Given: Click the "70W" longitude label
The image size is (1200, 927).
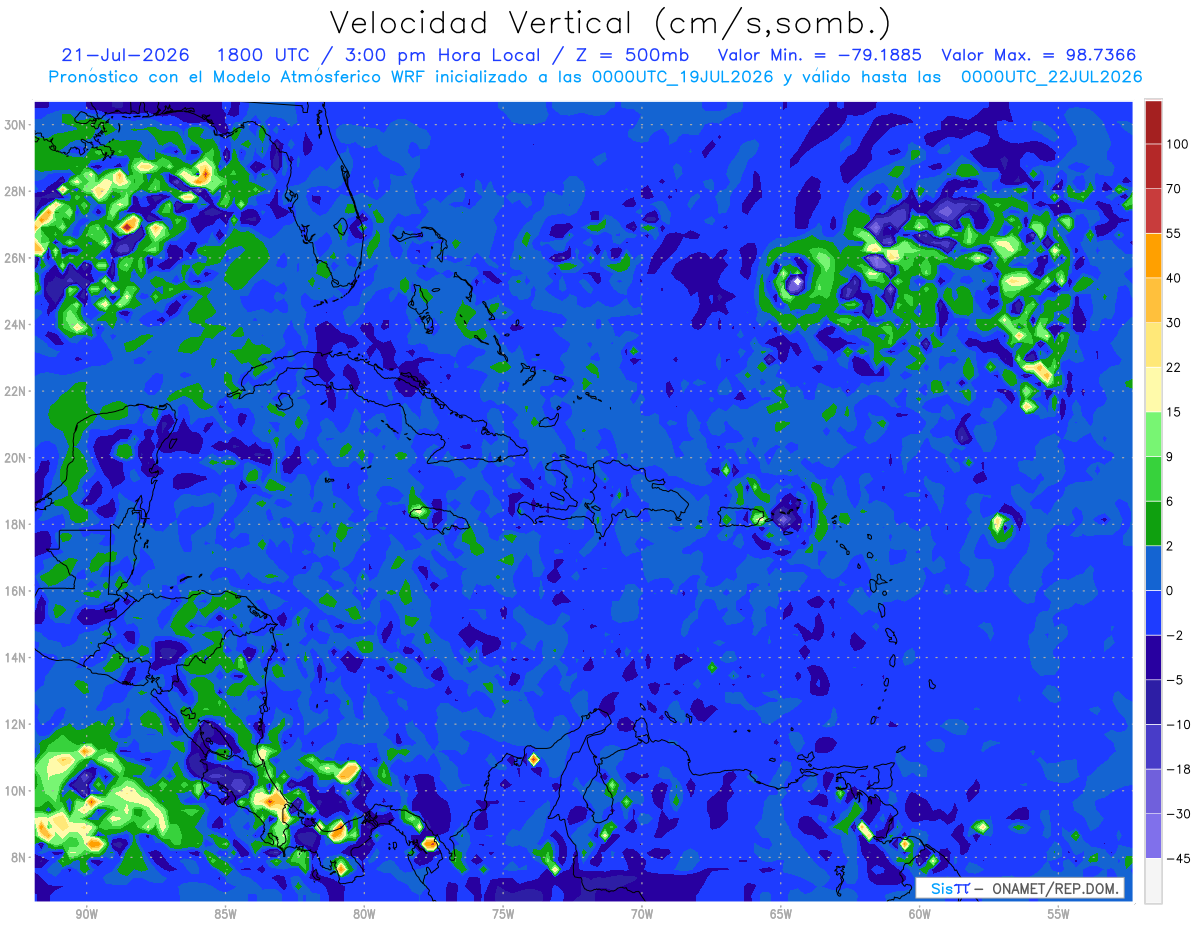Looking at the screenshot, I should tap(642, 914).
